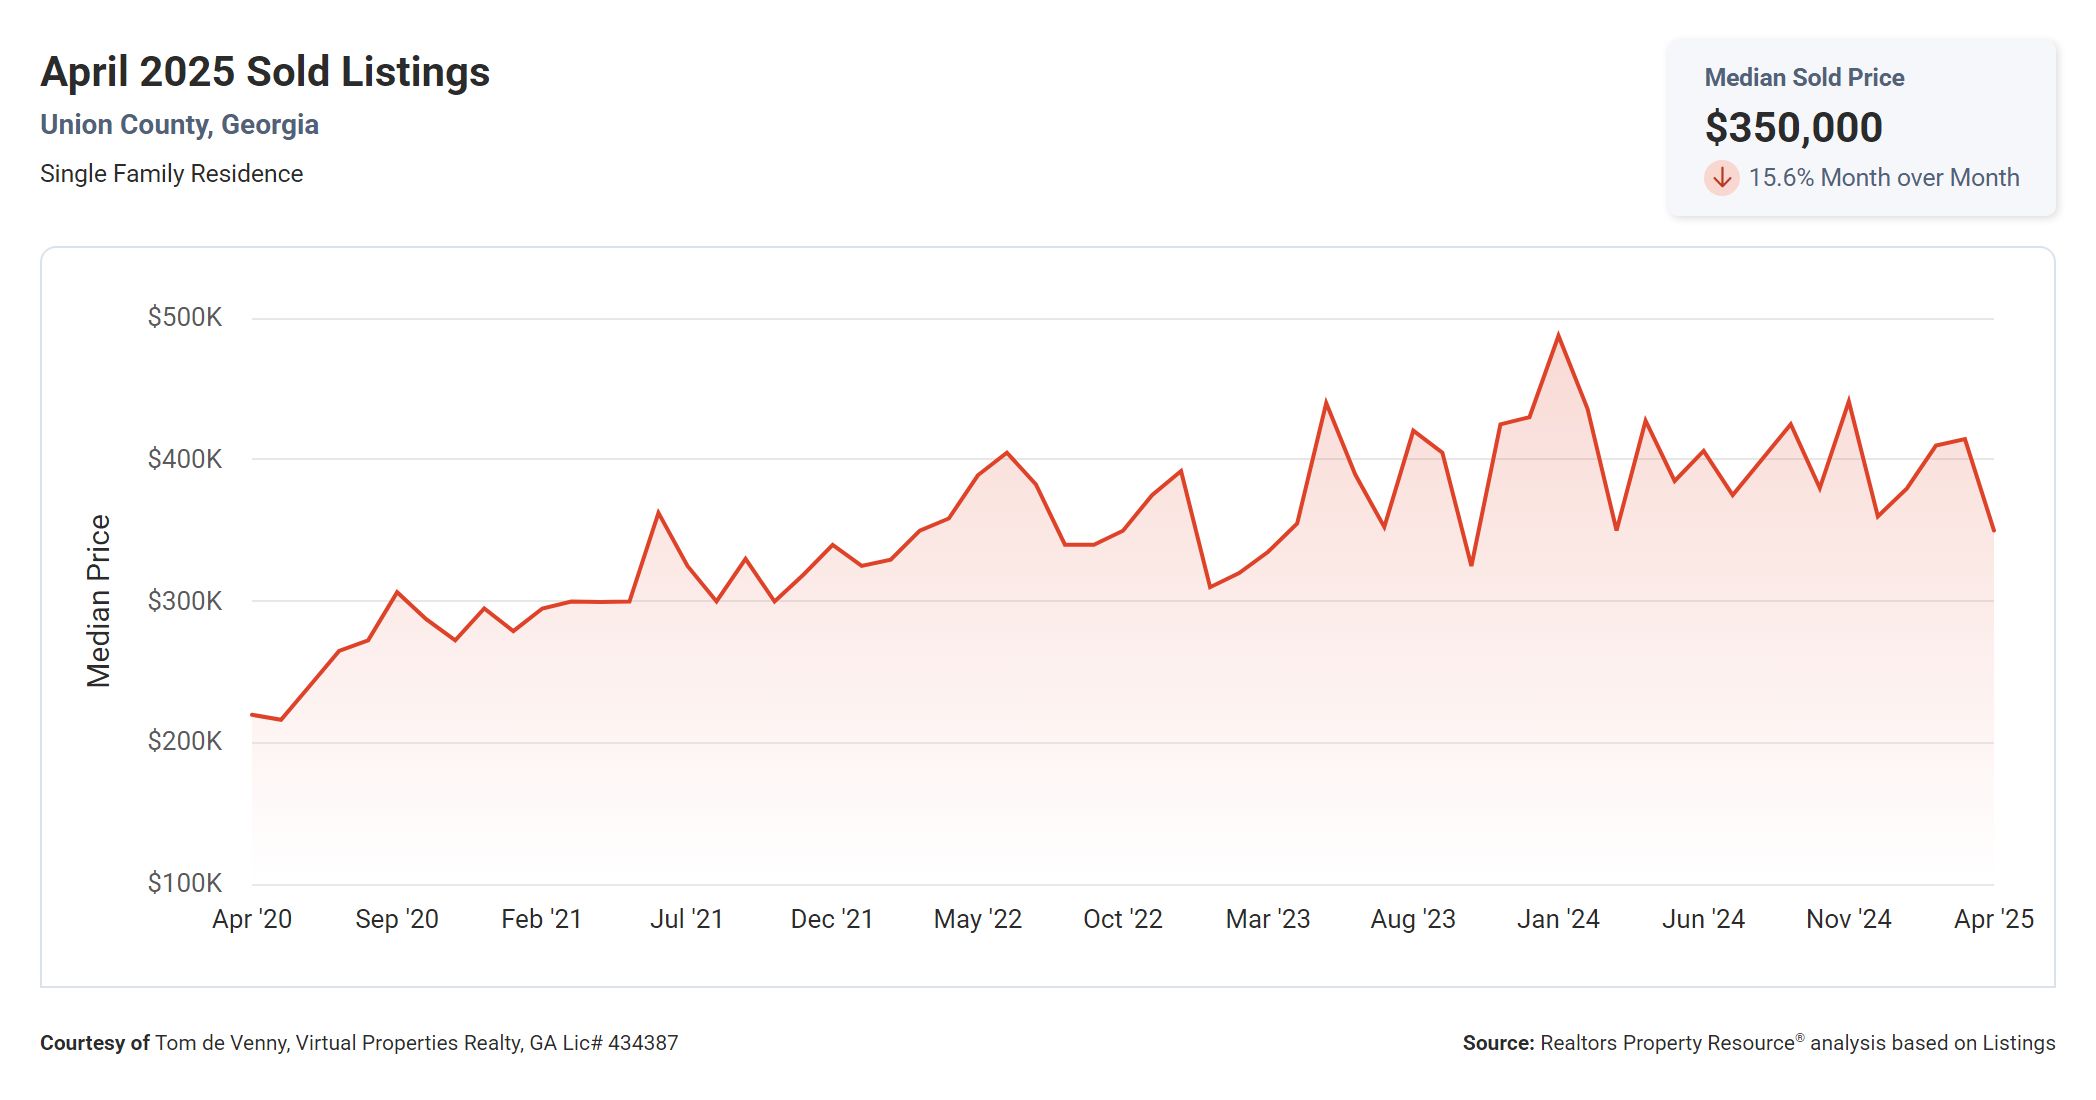The height and width of the screenshot is (1100, 2096).
Task: Click the Apr '25 x-axis label
Action: 1993,919
